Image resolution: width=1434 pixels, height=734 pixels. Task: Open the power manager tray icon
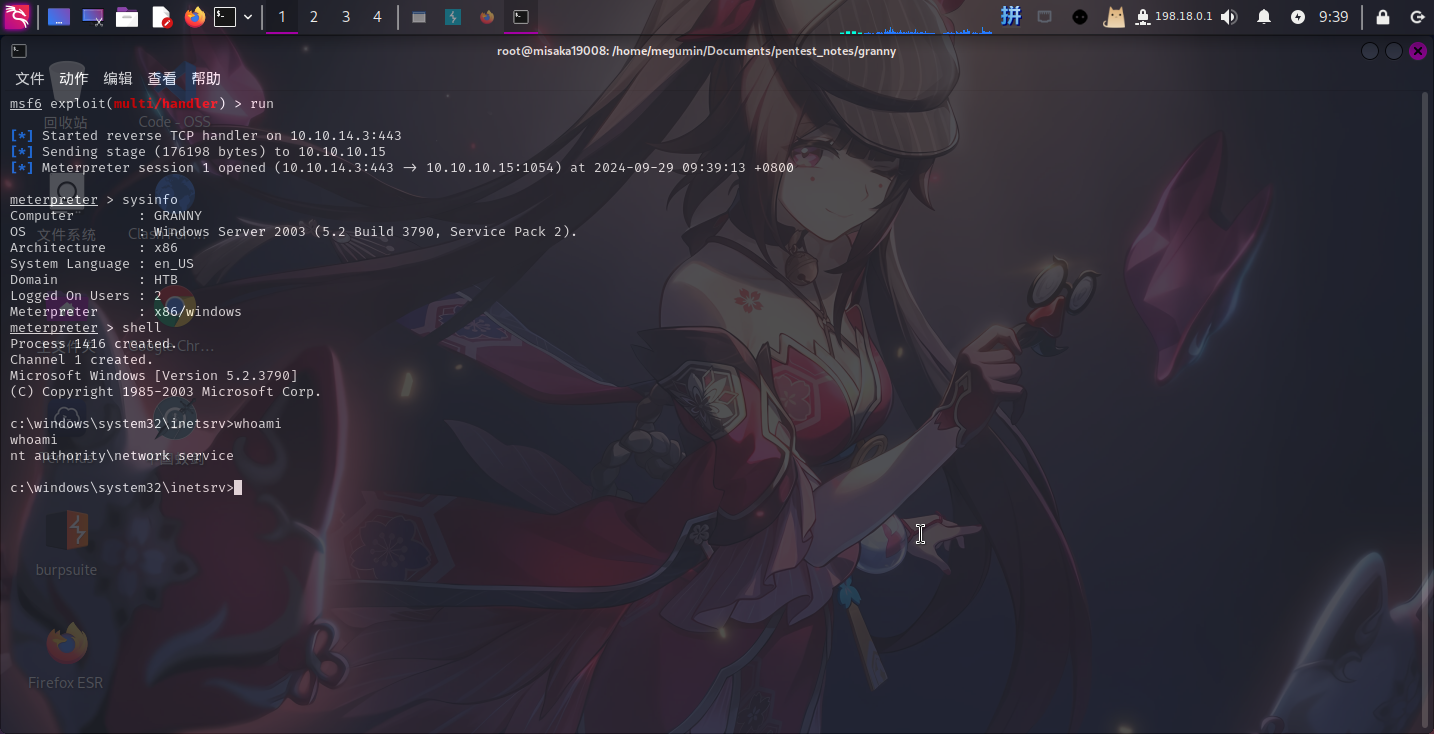[1298, 17]
